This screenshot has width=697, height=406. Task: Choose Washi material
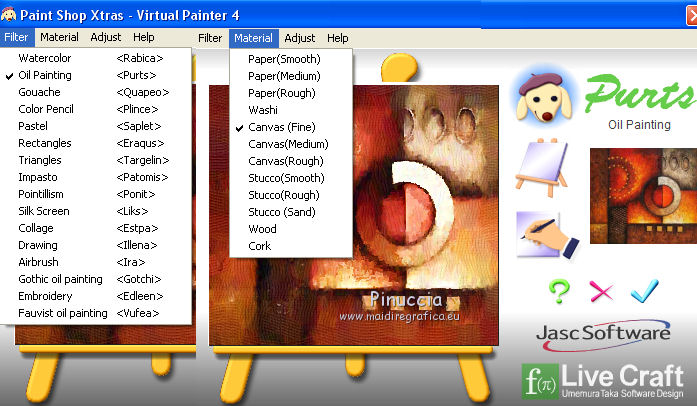tap(291, 110)
